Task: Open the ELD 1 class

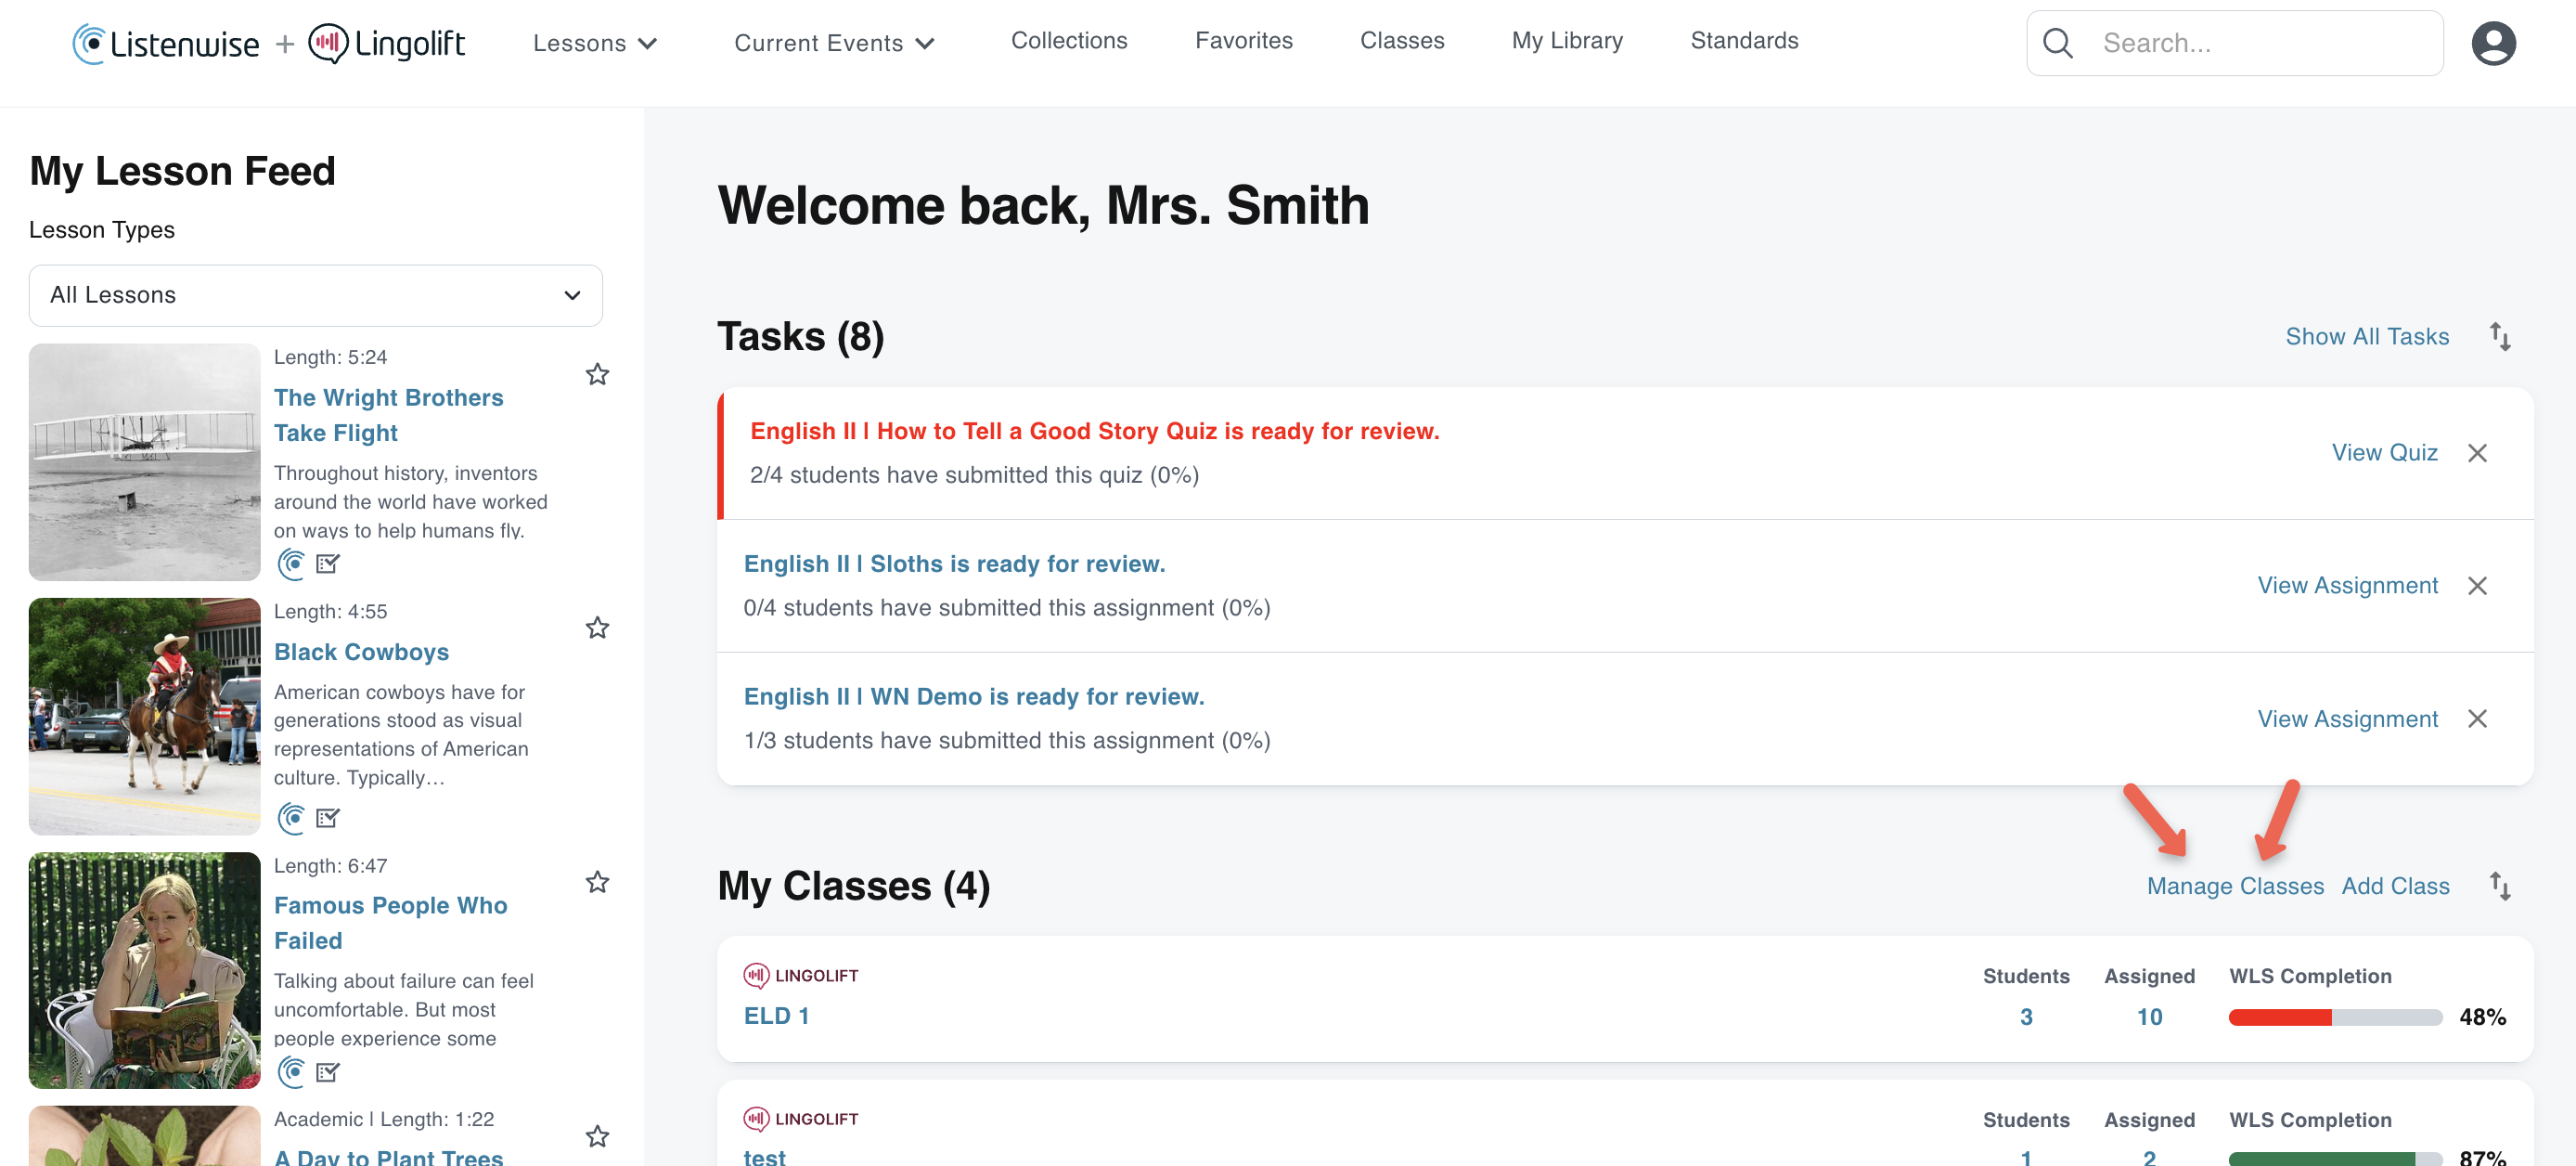Action: pos(776,1015)
